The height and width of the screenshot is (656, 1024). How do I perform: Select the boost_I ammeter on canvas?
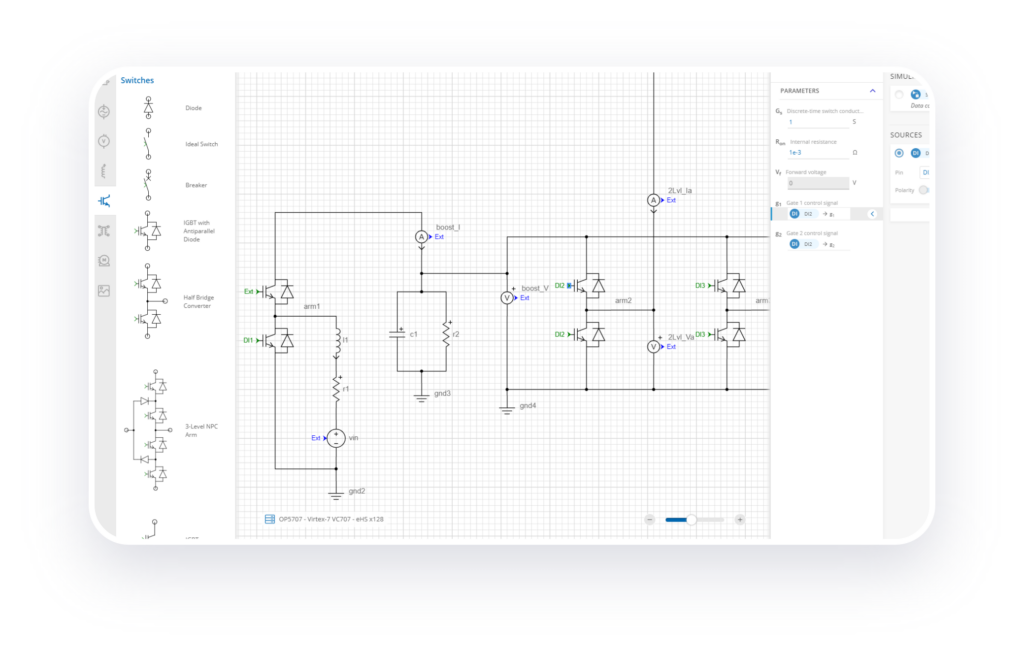421,237
